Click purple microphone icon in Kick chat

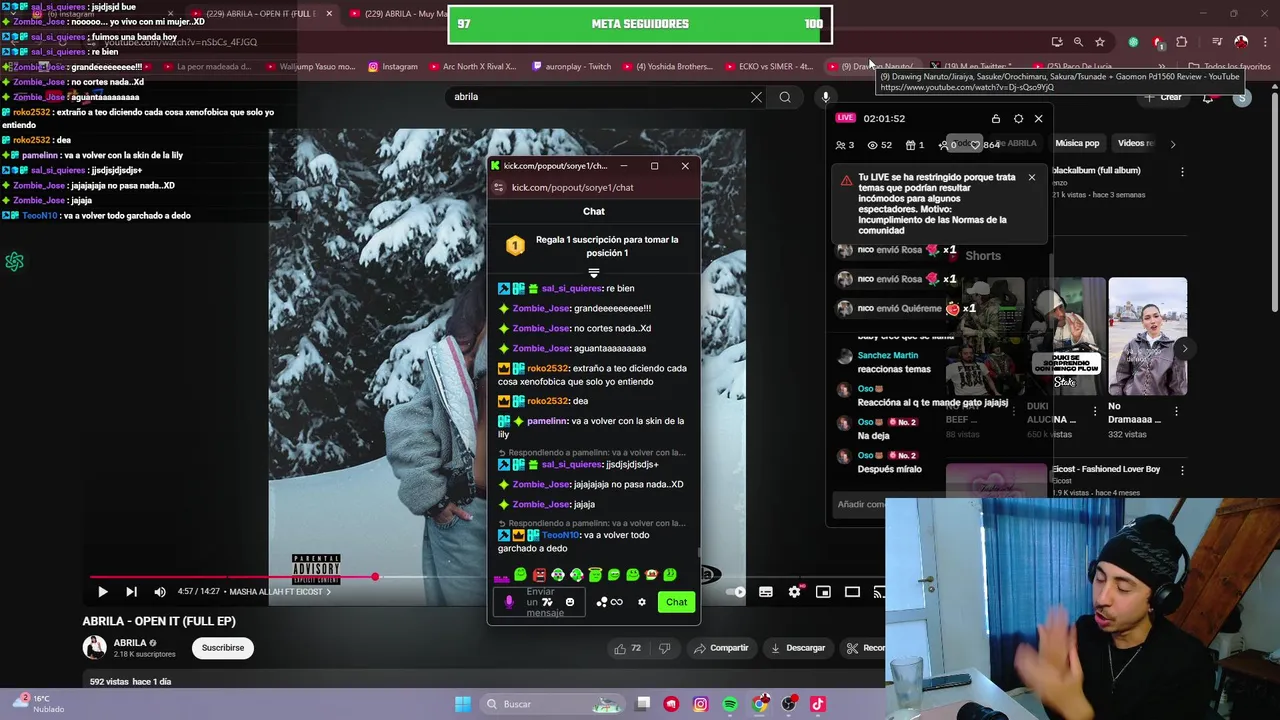pyautogui.click(x=509, y=602)
